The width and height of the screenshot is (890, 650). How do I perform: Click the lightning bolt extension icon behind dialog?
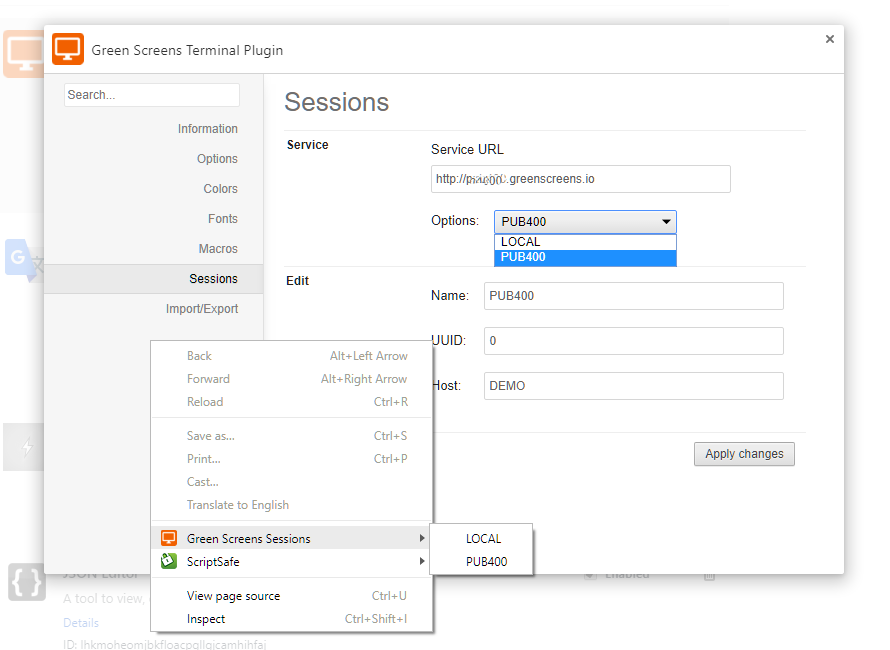pos(23,447)
